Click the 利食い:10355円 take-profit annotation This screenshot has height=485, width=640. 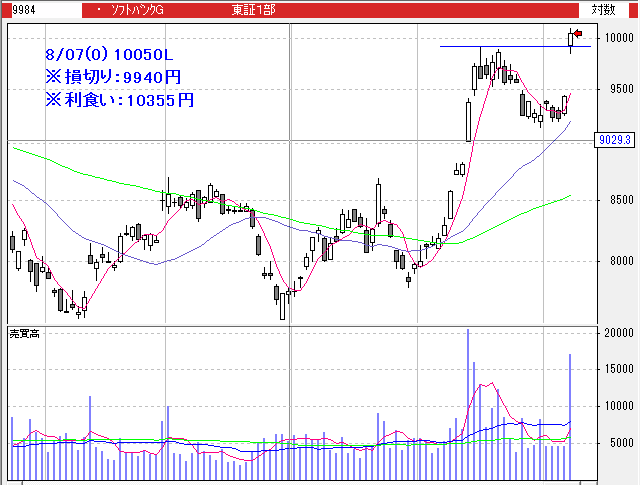119,99
